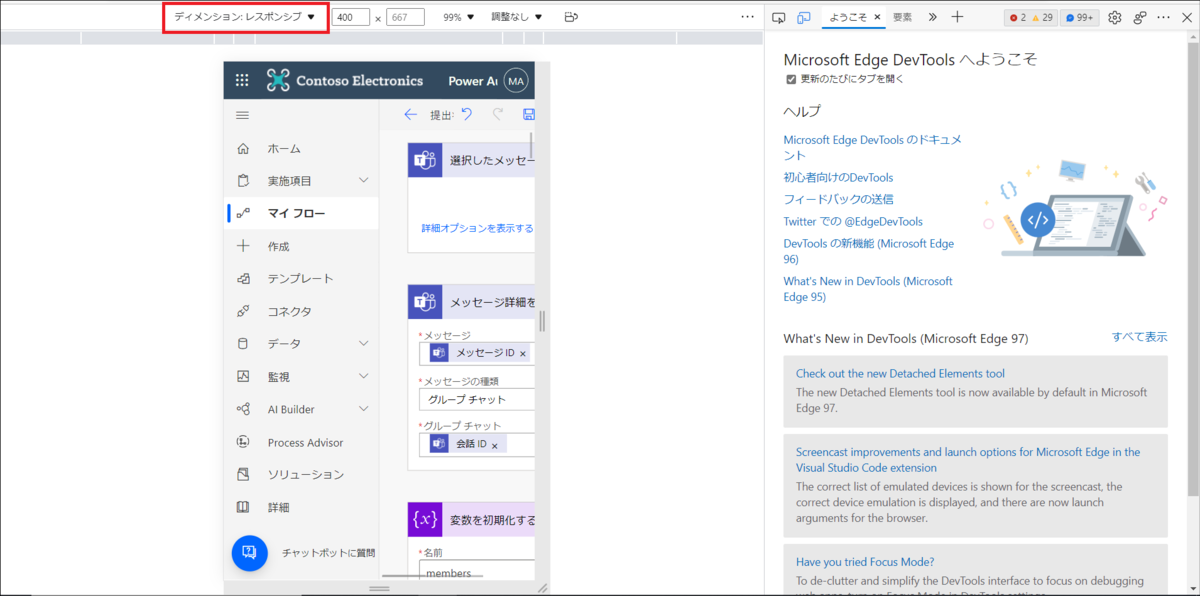Undo the last flow edit
This screenshot has width=1200, height=596.
point(467,114)
